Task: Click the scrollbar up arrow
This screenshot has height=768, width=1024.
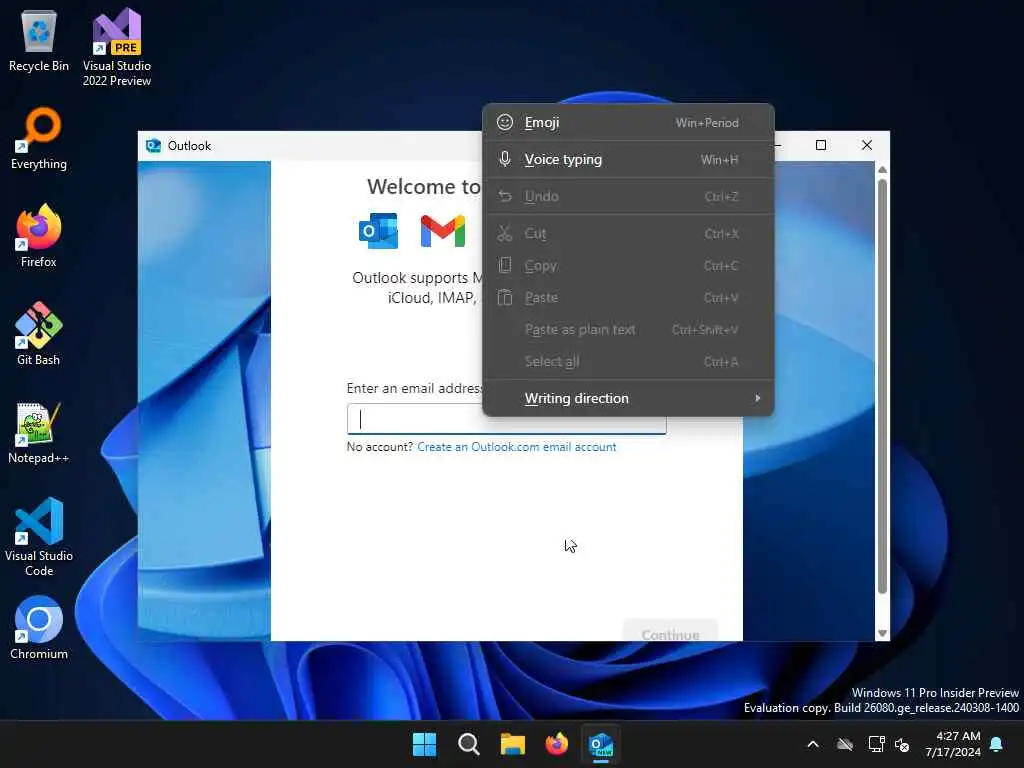Action: 882,170
